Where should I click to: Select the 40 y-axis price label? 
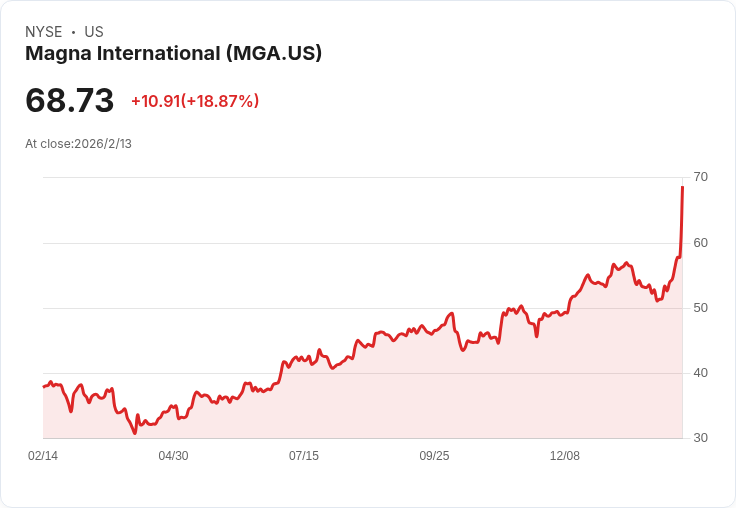click(x=700, y=373)
